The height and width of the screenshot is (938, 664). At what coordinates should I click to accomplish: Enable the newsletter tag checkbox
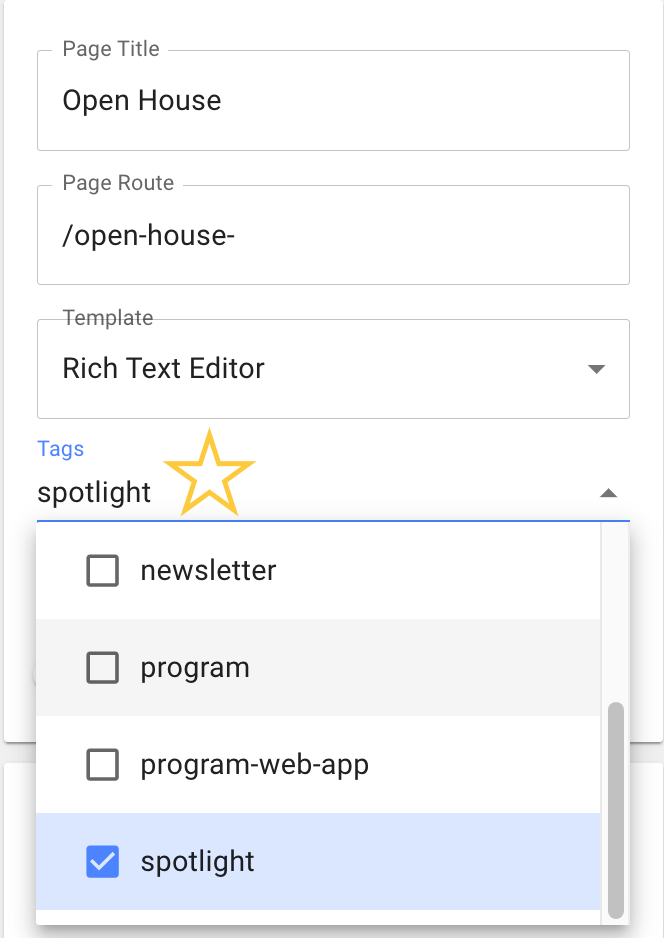tap(100, 570)
